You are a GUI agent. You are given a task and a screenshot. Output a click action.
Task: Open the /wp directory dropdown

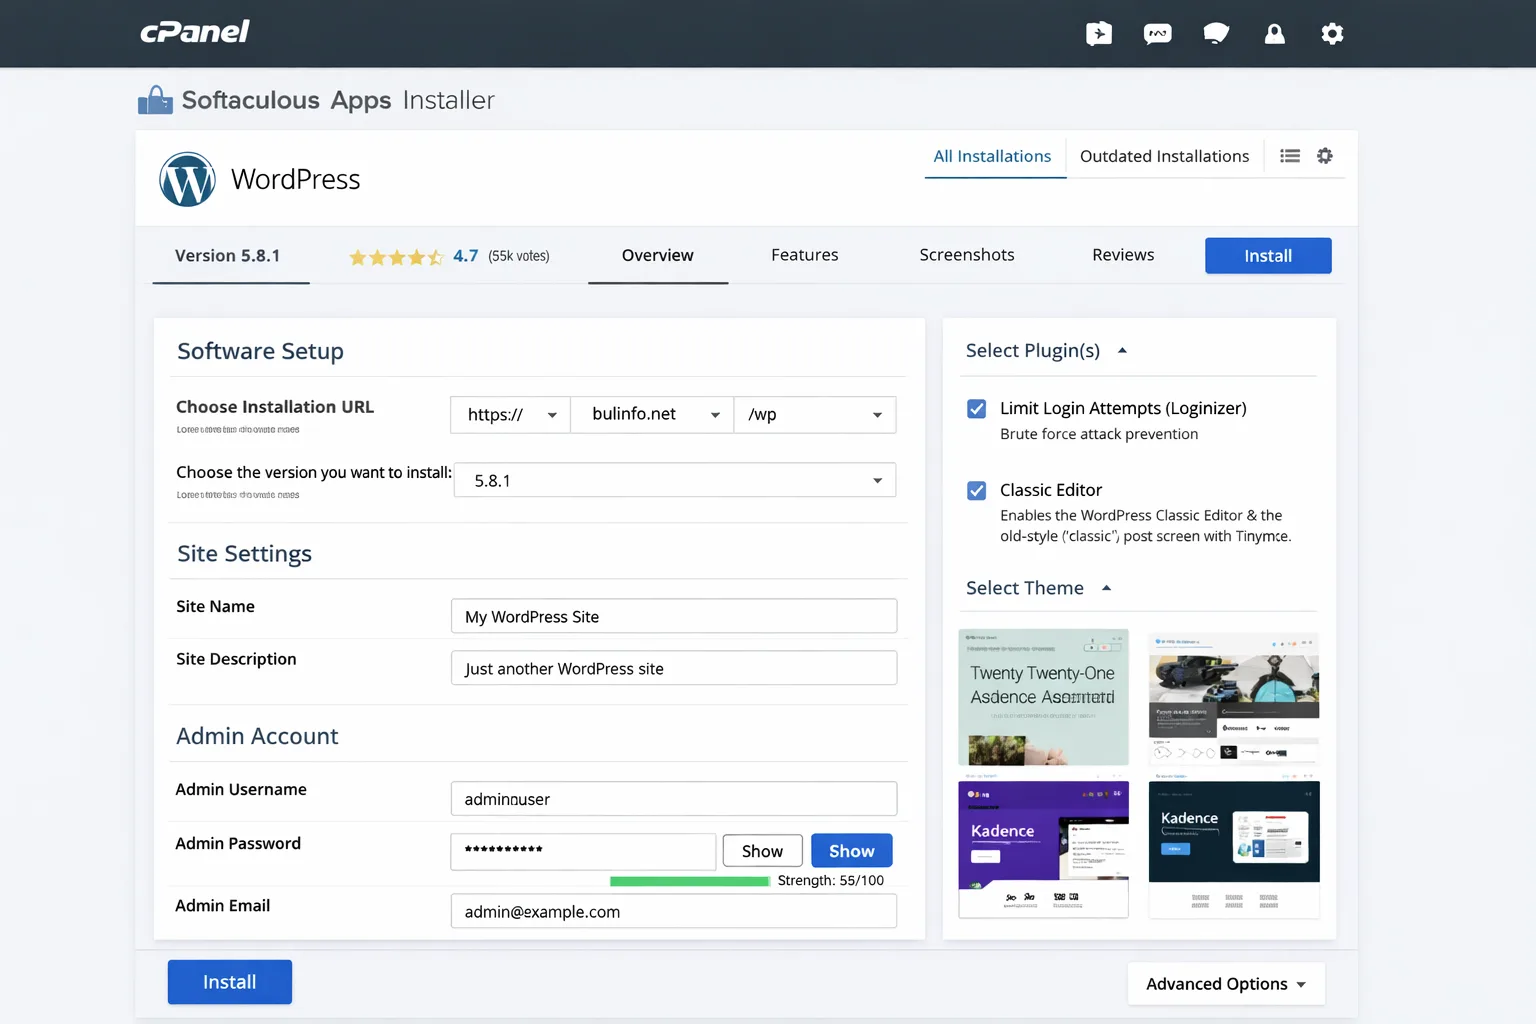[x=815, y=414]
